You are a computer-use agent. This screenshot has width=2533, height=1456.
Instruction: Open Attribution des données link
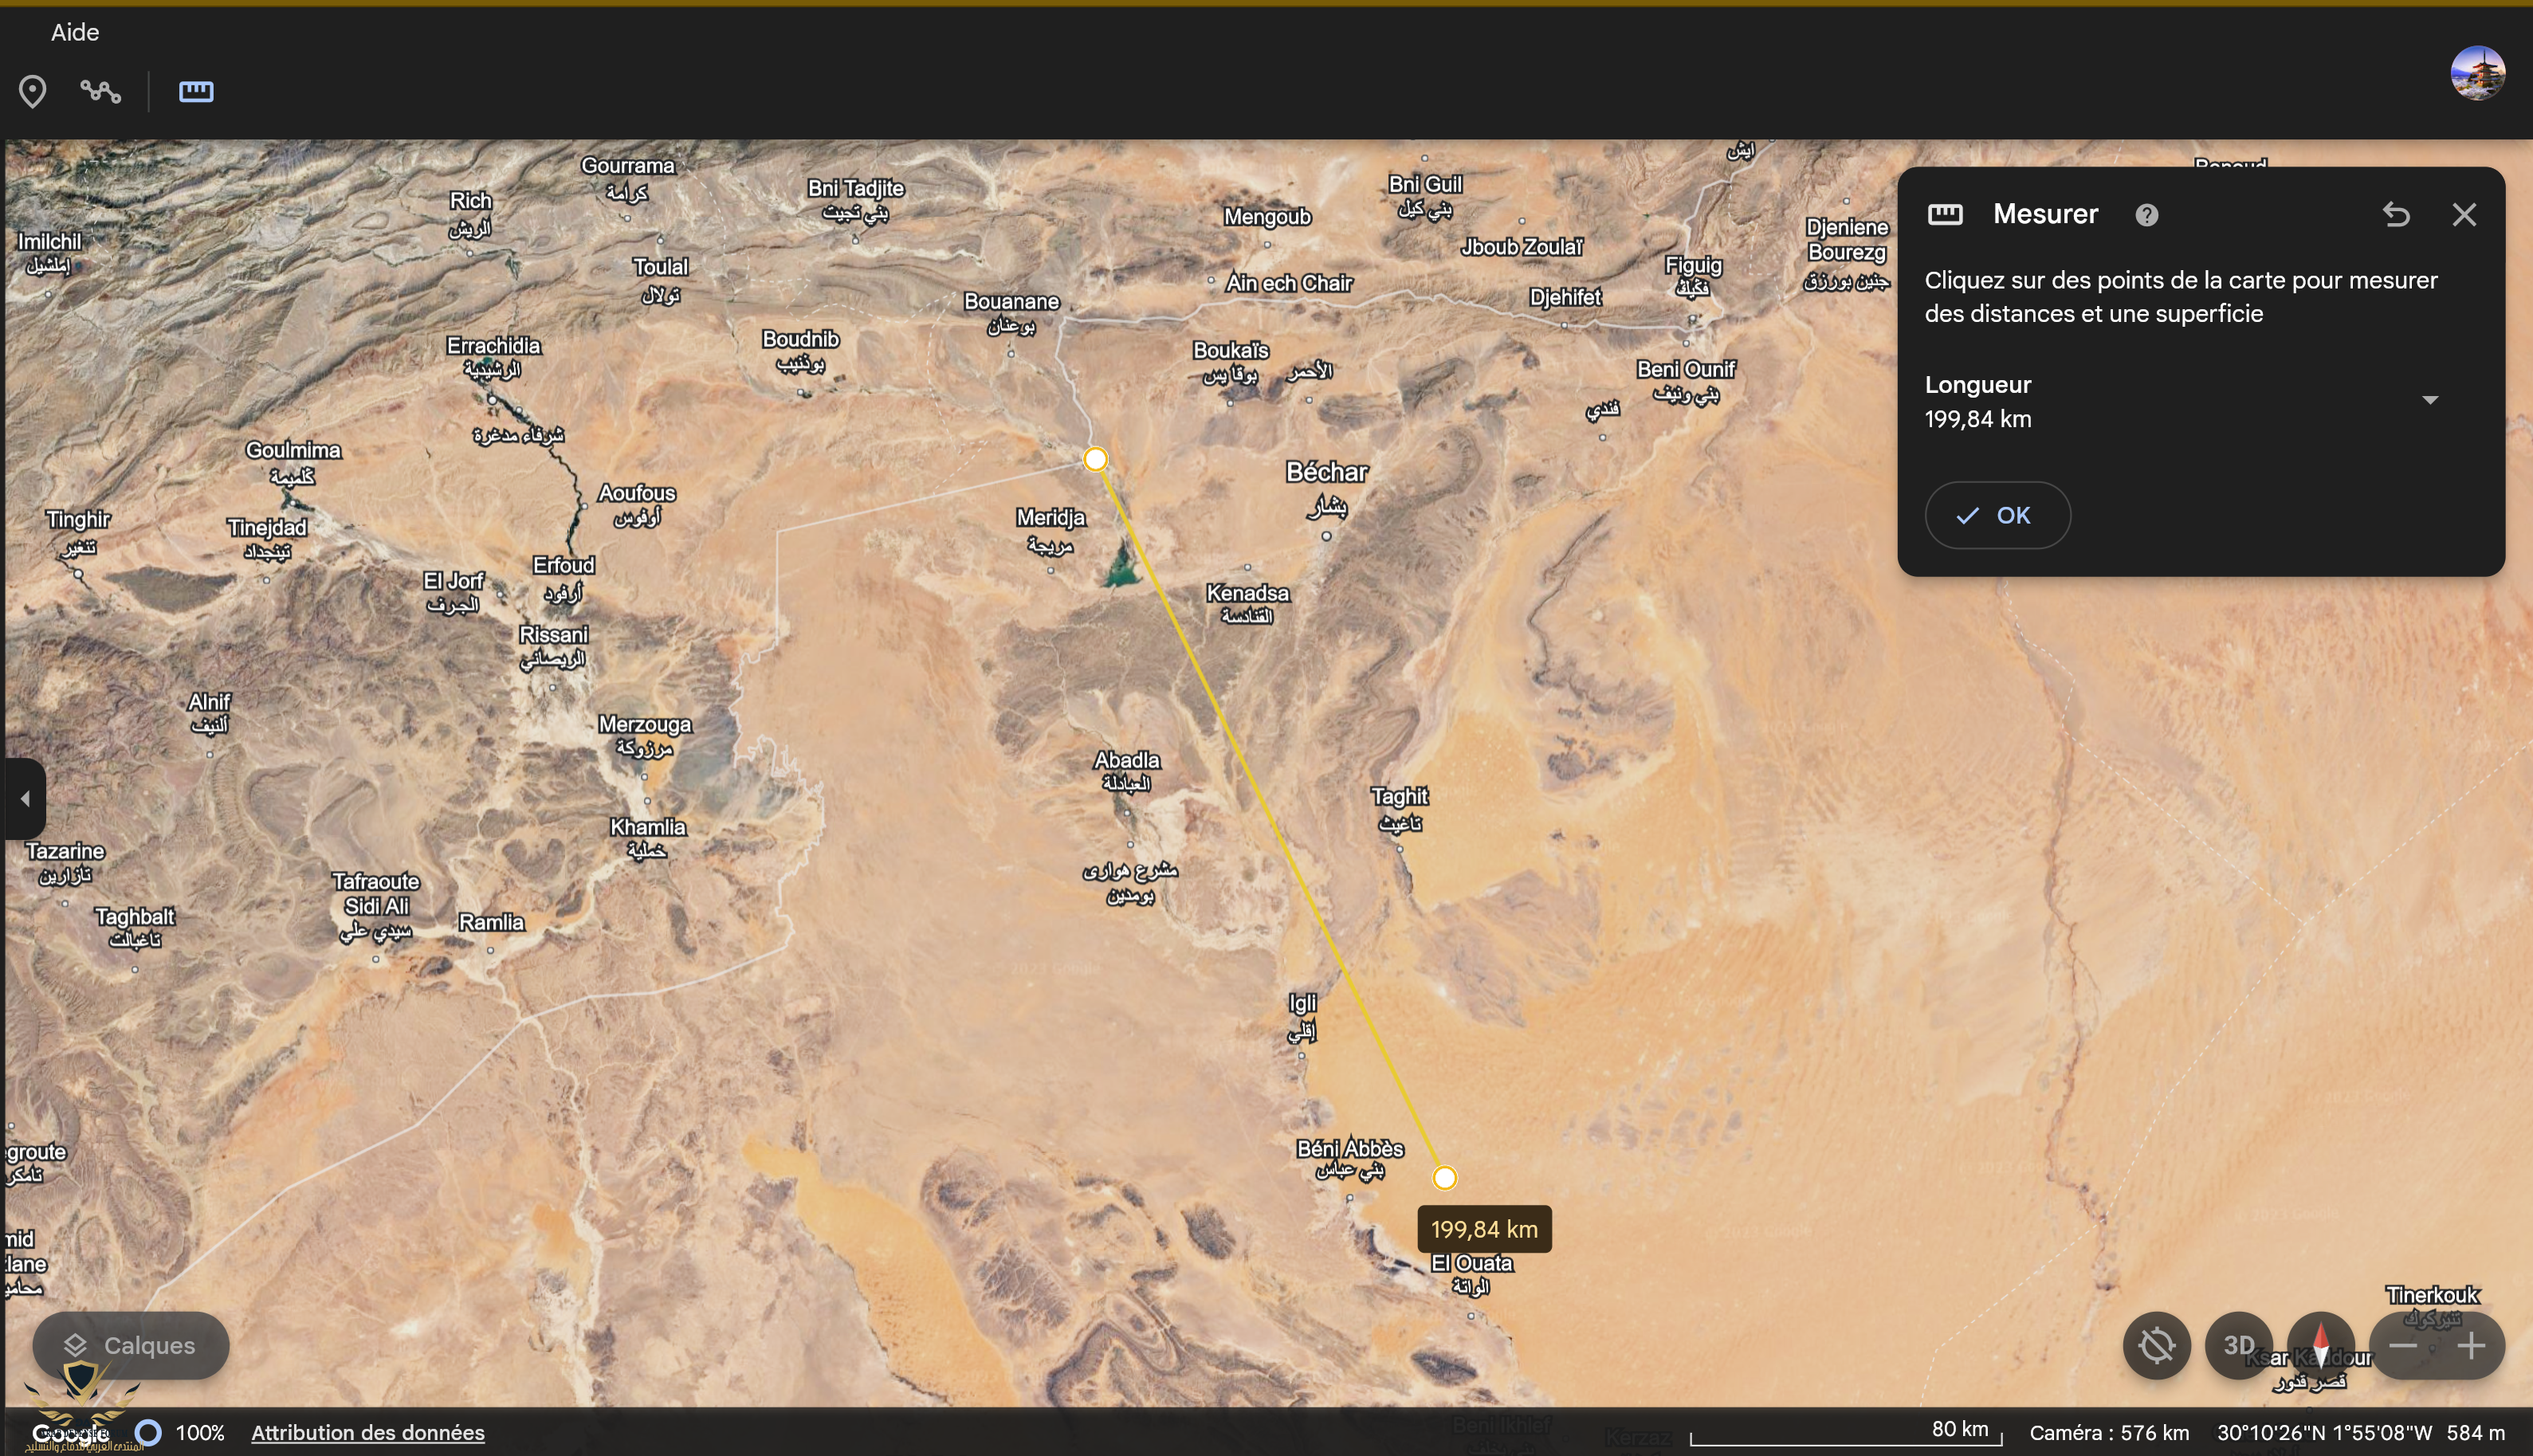point(367,1432)
